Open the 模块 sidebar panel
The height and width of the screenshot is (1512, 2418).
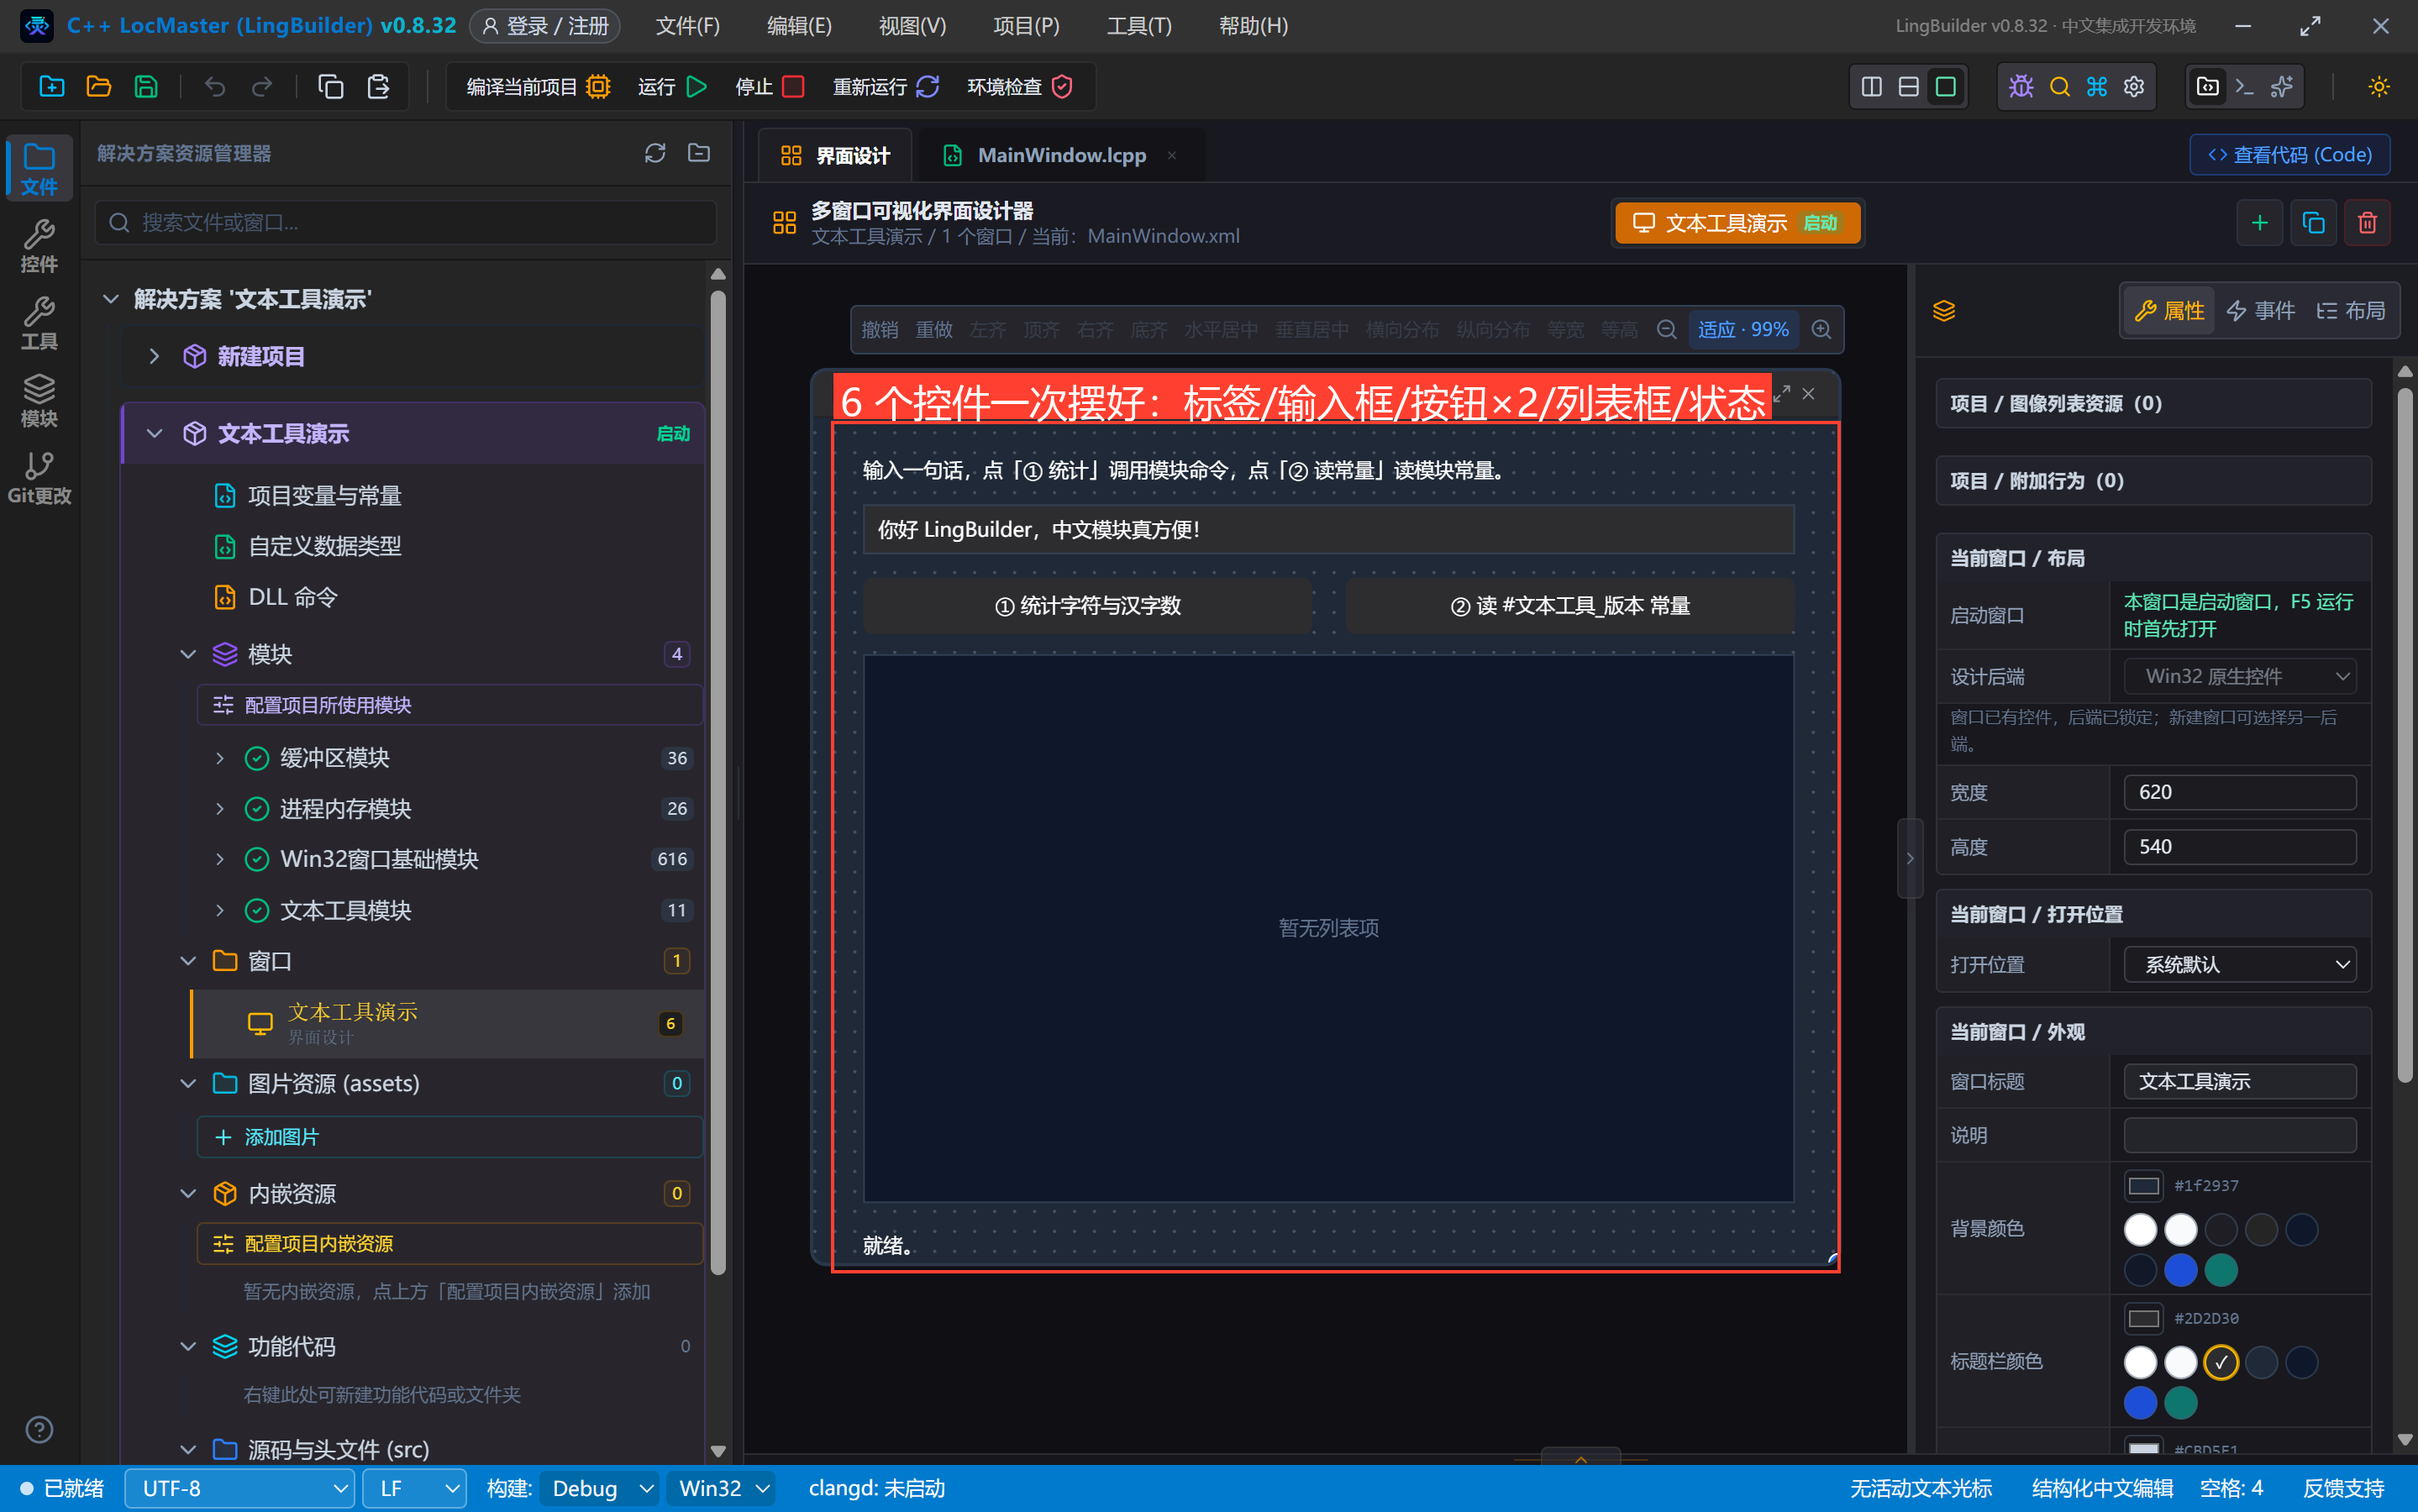tap(39, 400)
